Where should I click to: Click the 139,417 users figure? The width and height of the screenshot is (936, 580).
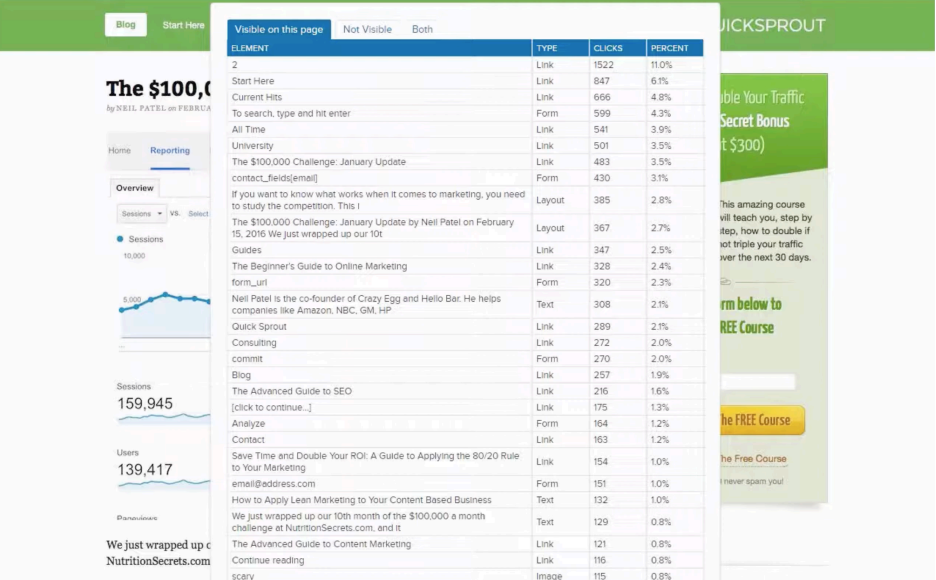pos(145,470)
